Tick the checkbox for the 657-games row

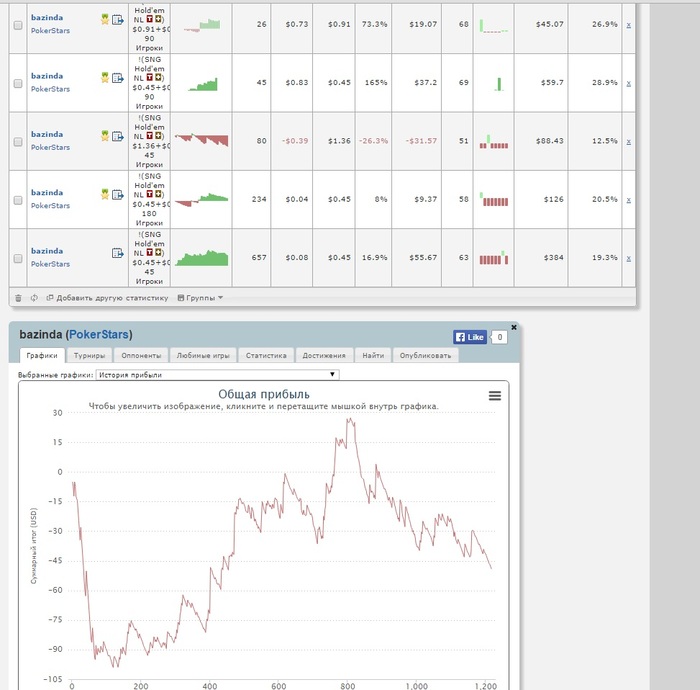tap(18, 258)
